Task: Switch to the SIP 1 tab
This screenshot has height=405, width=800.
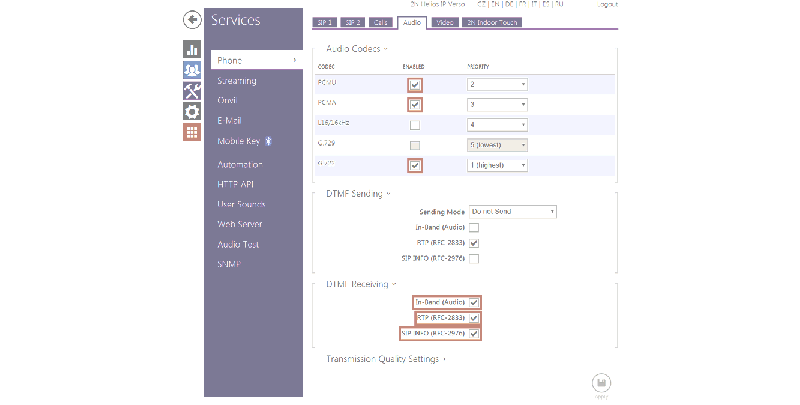Action: tap(324, 21)
